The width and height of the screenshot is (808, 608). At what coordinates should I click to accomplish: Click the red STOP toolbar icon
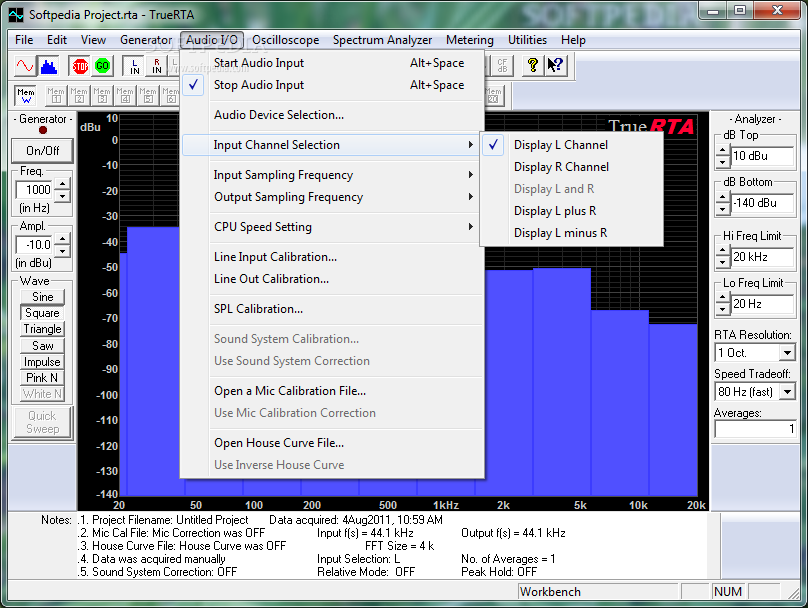pyautogui.click(x=80, y=66)
